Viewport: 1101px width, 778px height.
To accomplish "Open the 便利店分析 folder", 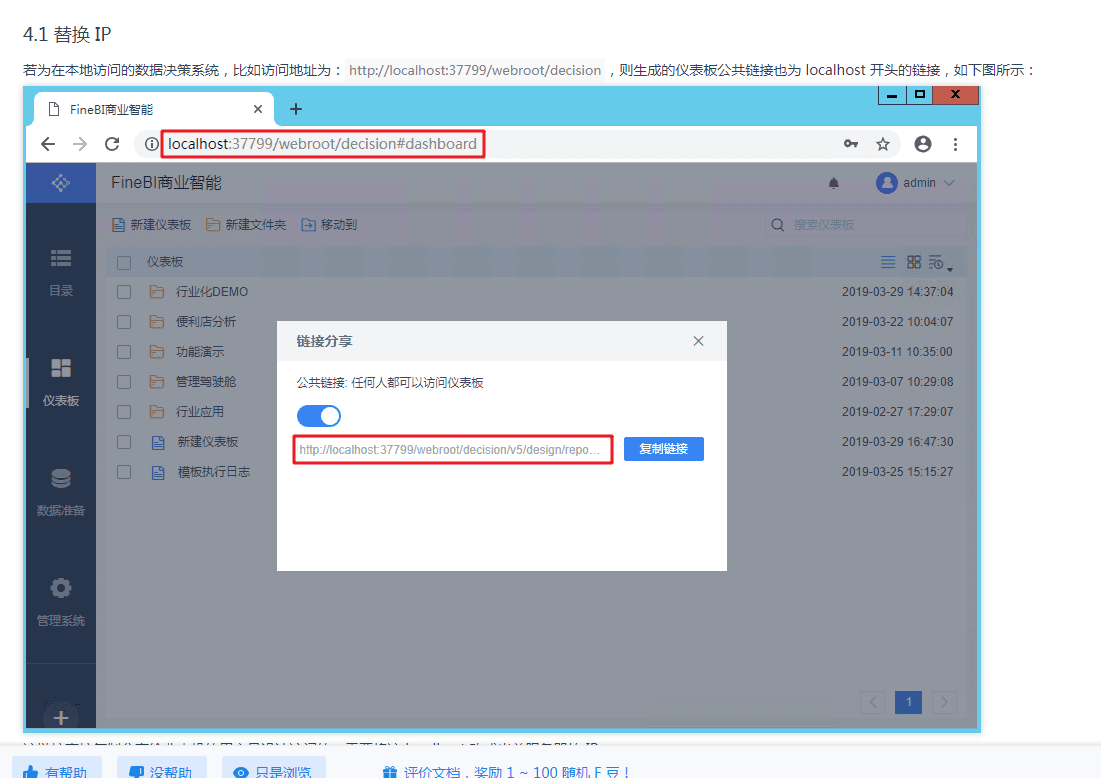I will (x=206, y=322).
